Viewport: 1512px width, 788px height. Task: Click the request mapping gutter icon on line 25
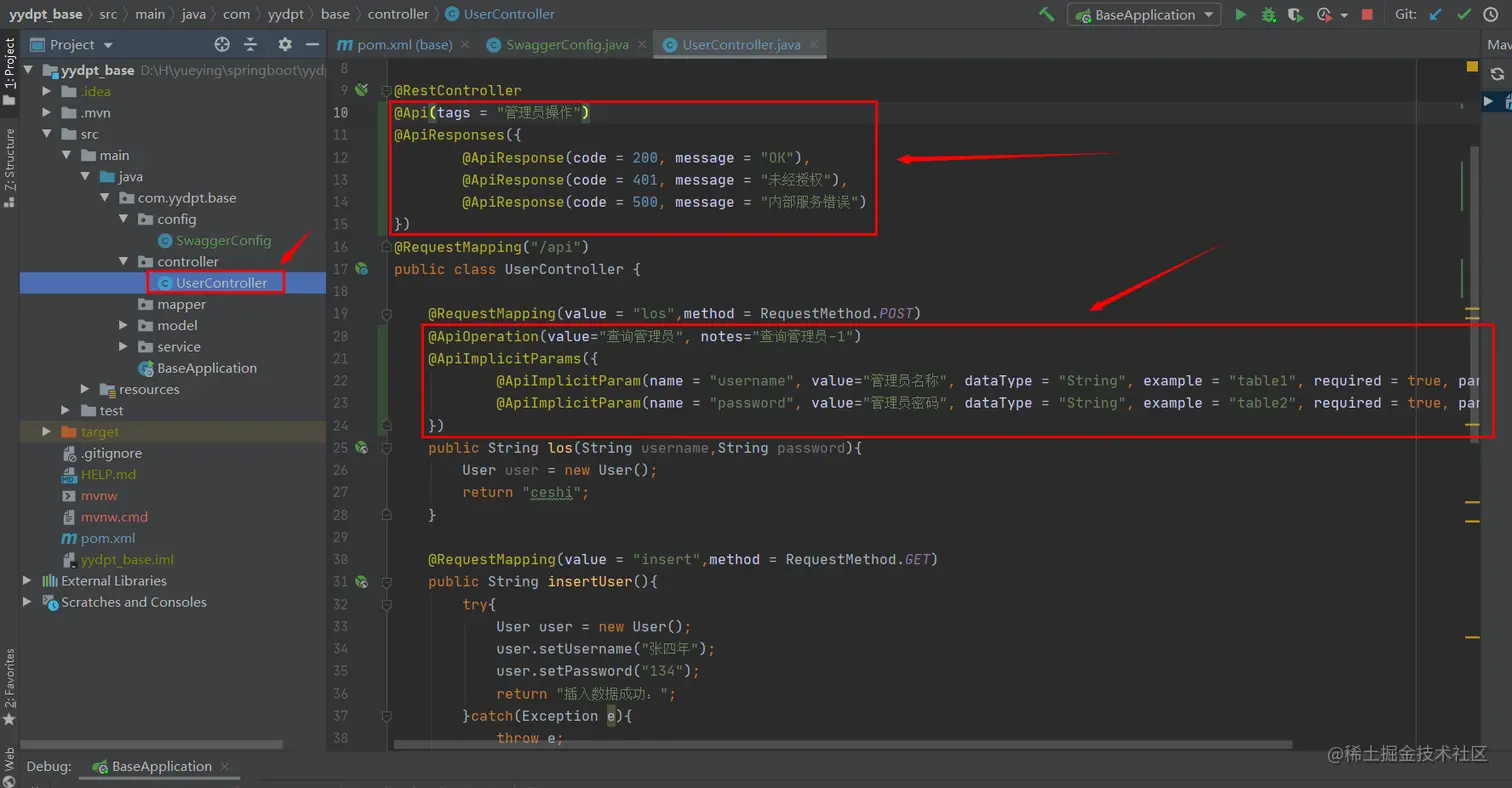tap(362, 448)
